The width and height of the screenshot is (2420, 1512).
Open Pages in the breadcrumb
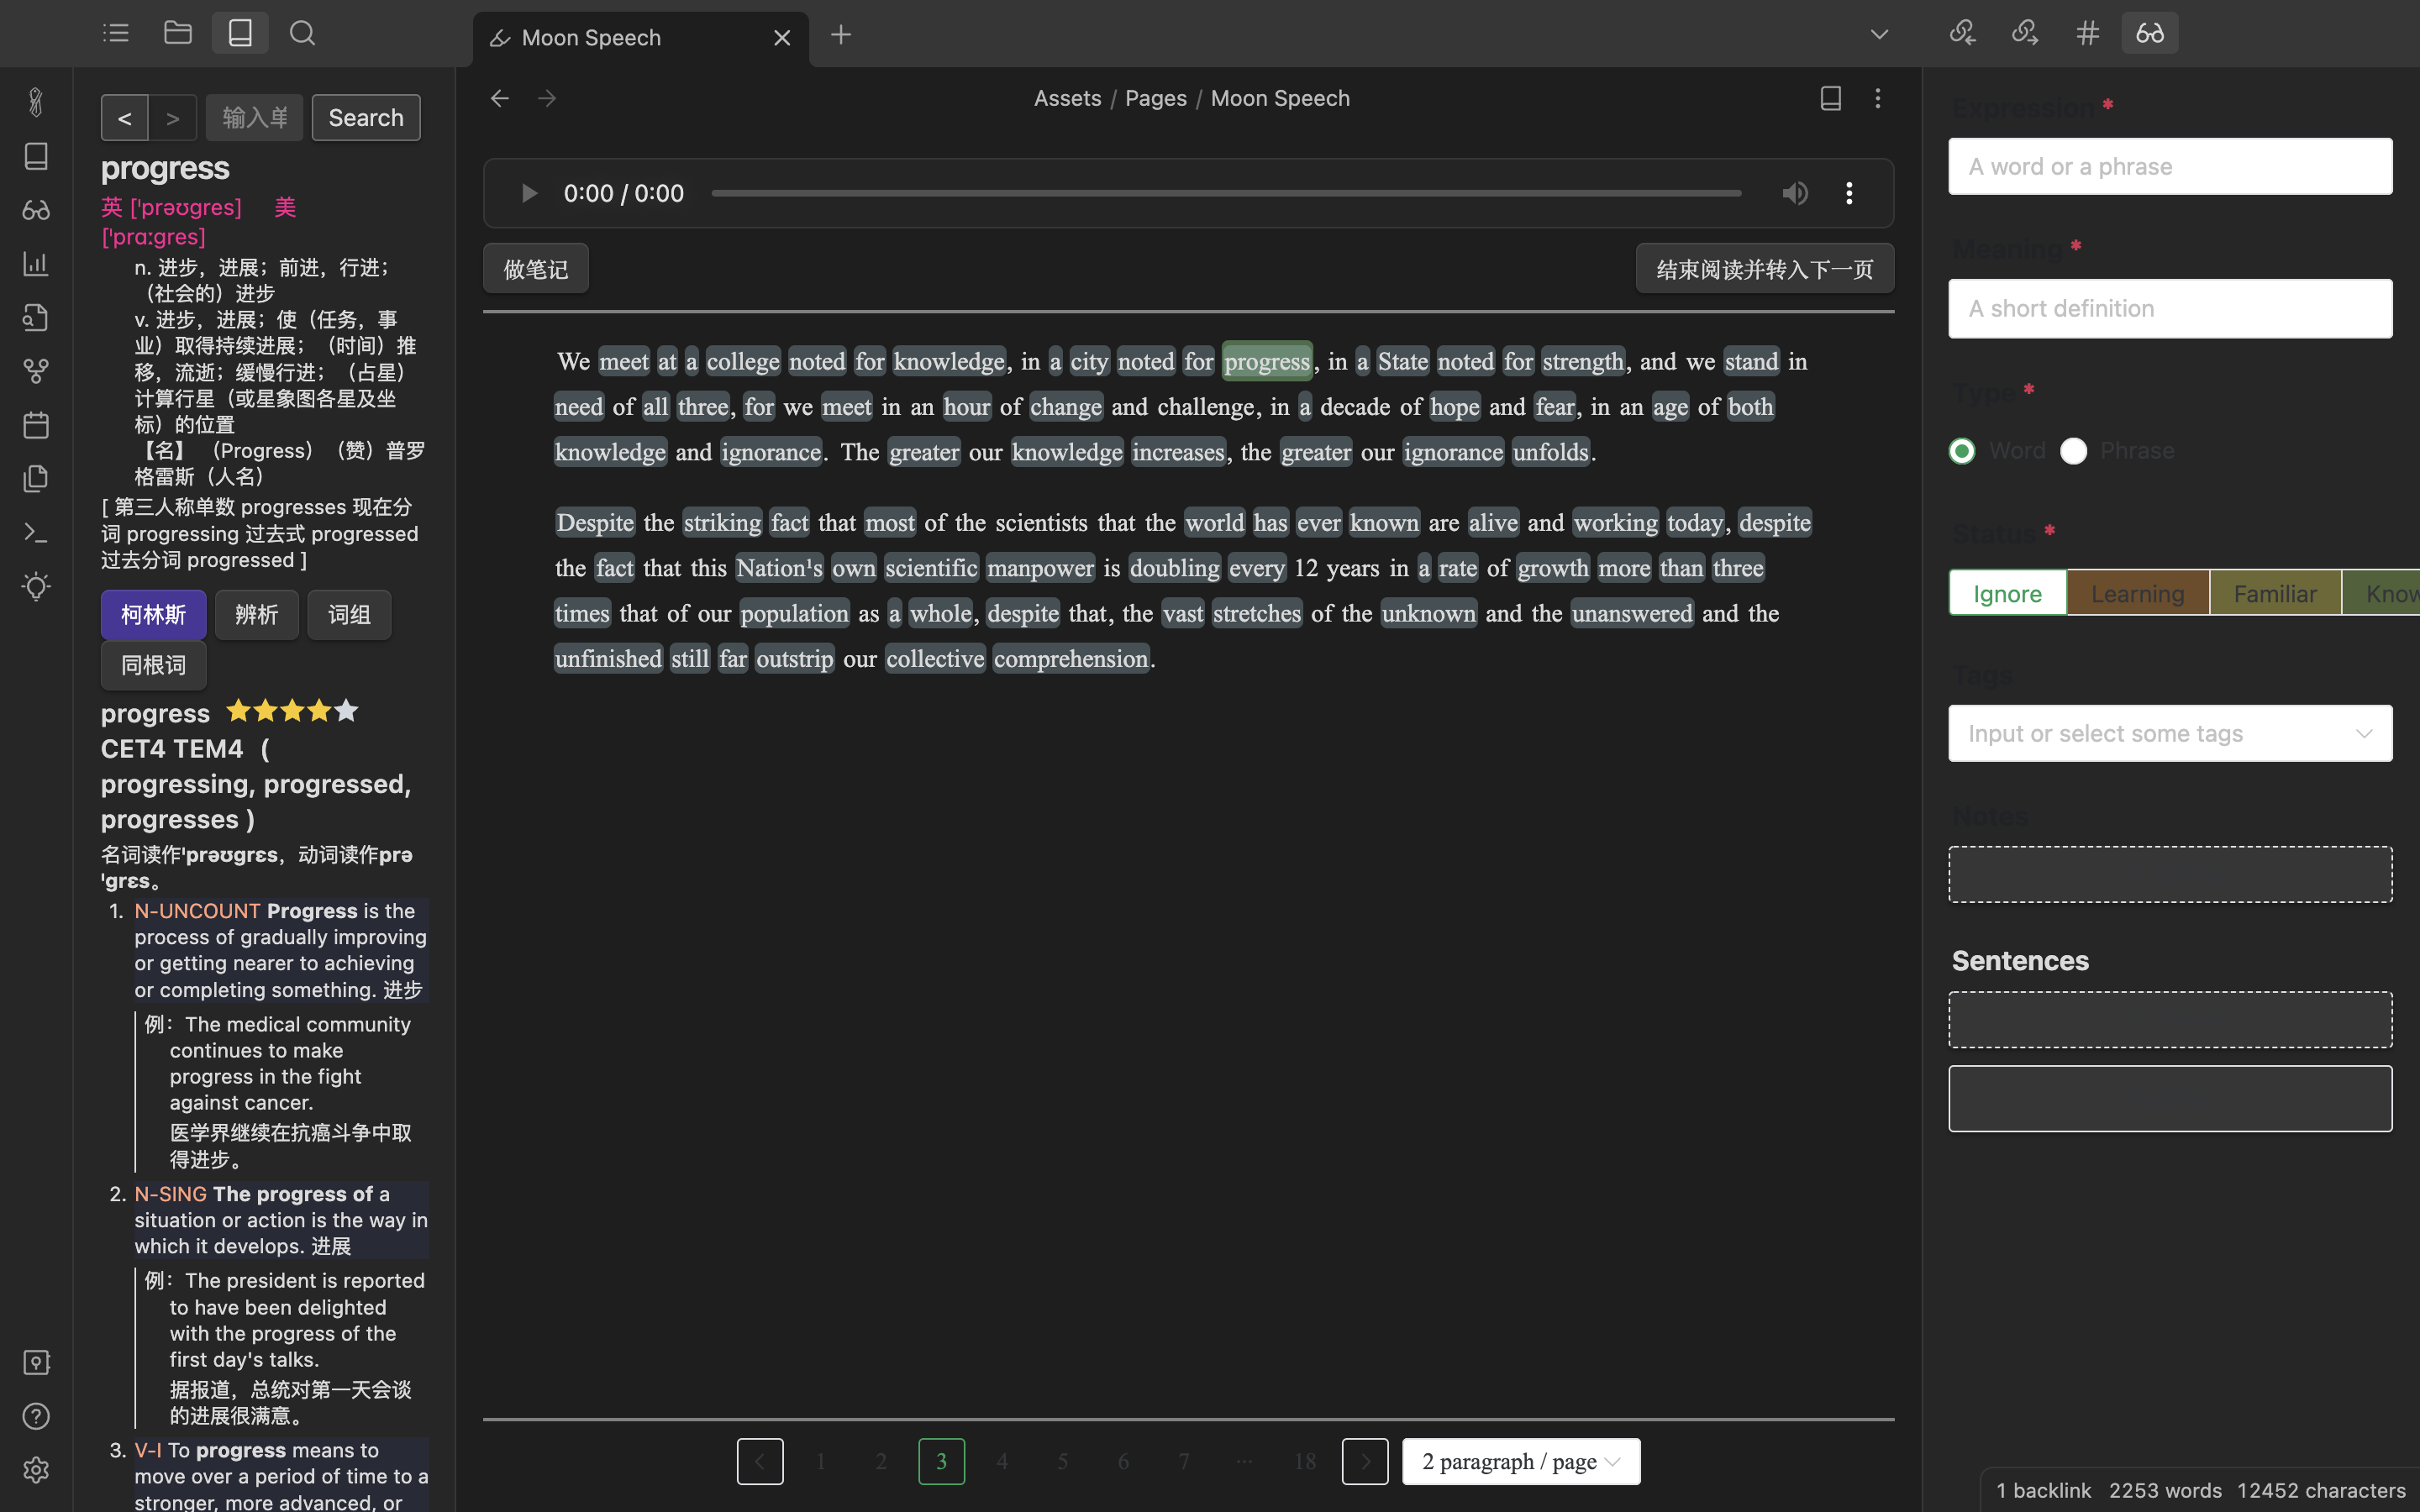coord(1156,97)
